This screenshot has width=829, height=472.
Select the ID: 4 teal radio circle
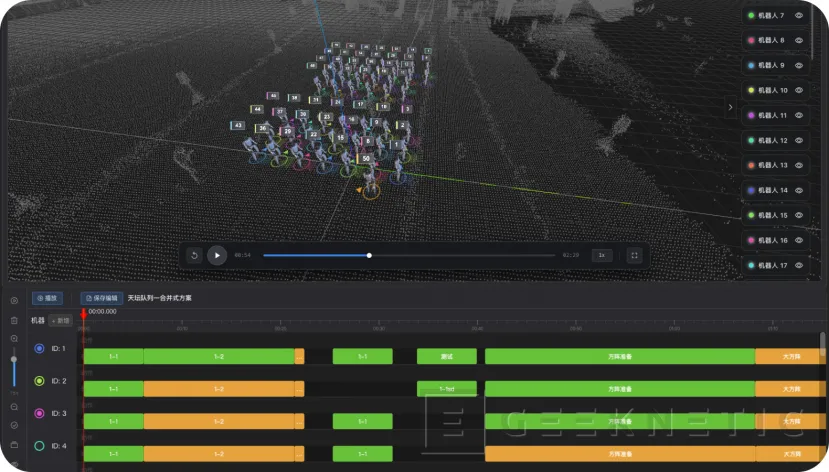pyautogui.click(x=39, y=446)
